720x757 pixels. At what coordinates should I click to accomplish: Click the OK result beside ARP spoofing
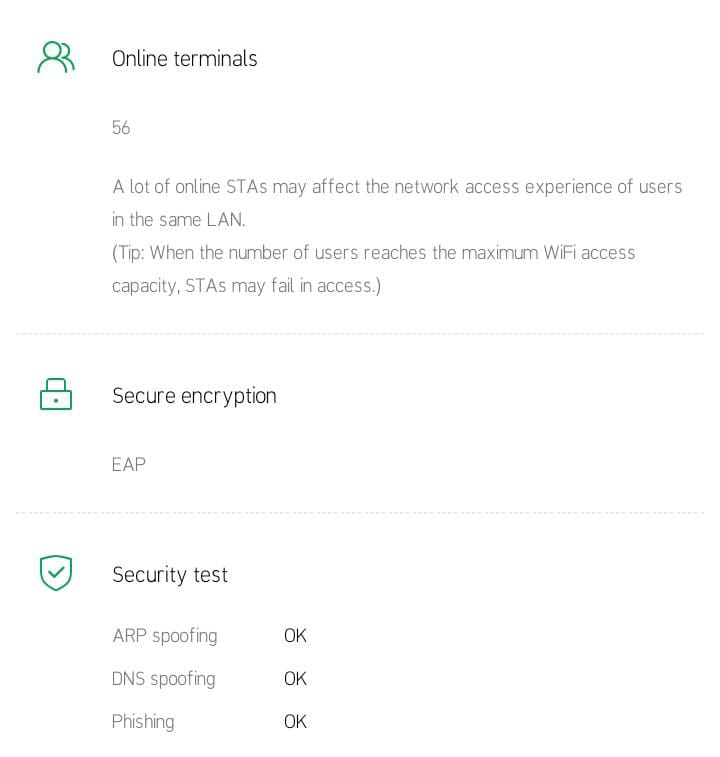coord(295,636)
